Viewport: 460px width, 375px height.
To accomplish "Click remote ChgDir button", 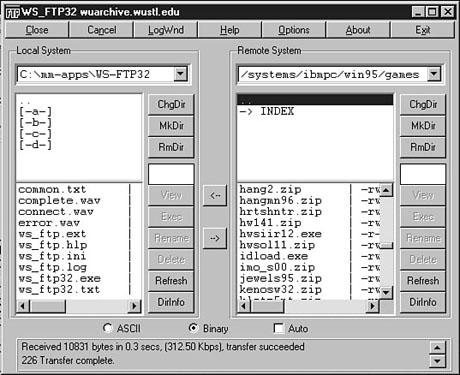I will [423, 105].
